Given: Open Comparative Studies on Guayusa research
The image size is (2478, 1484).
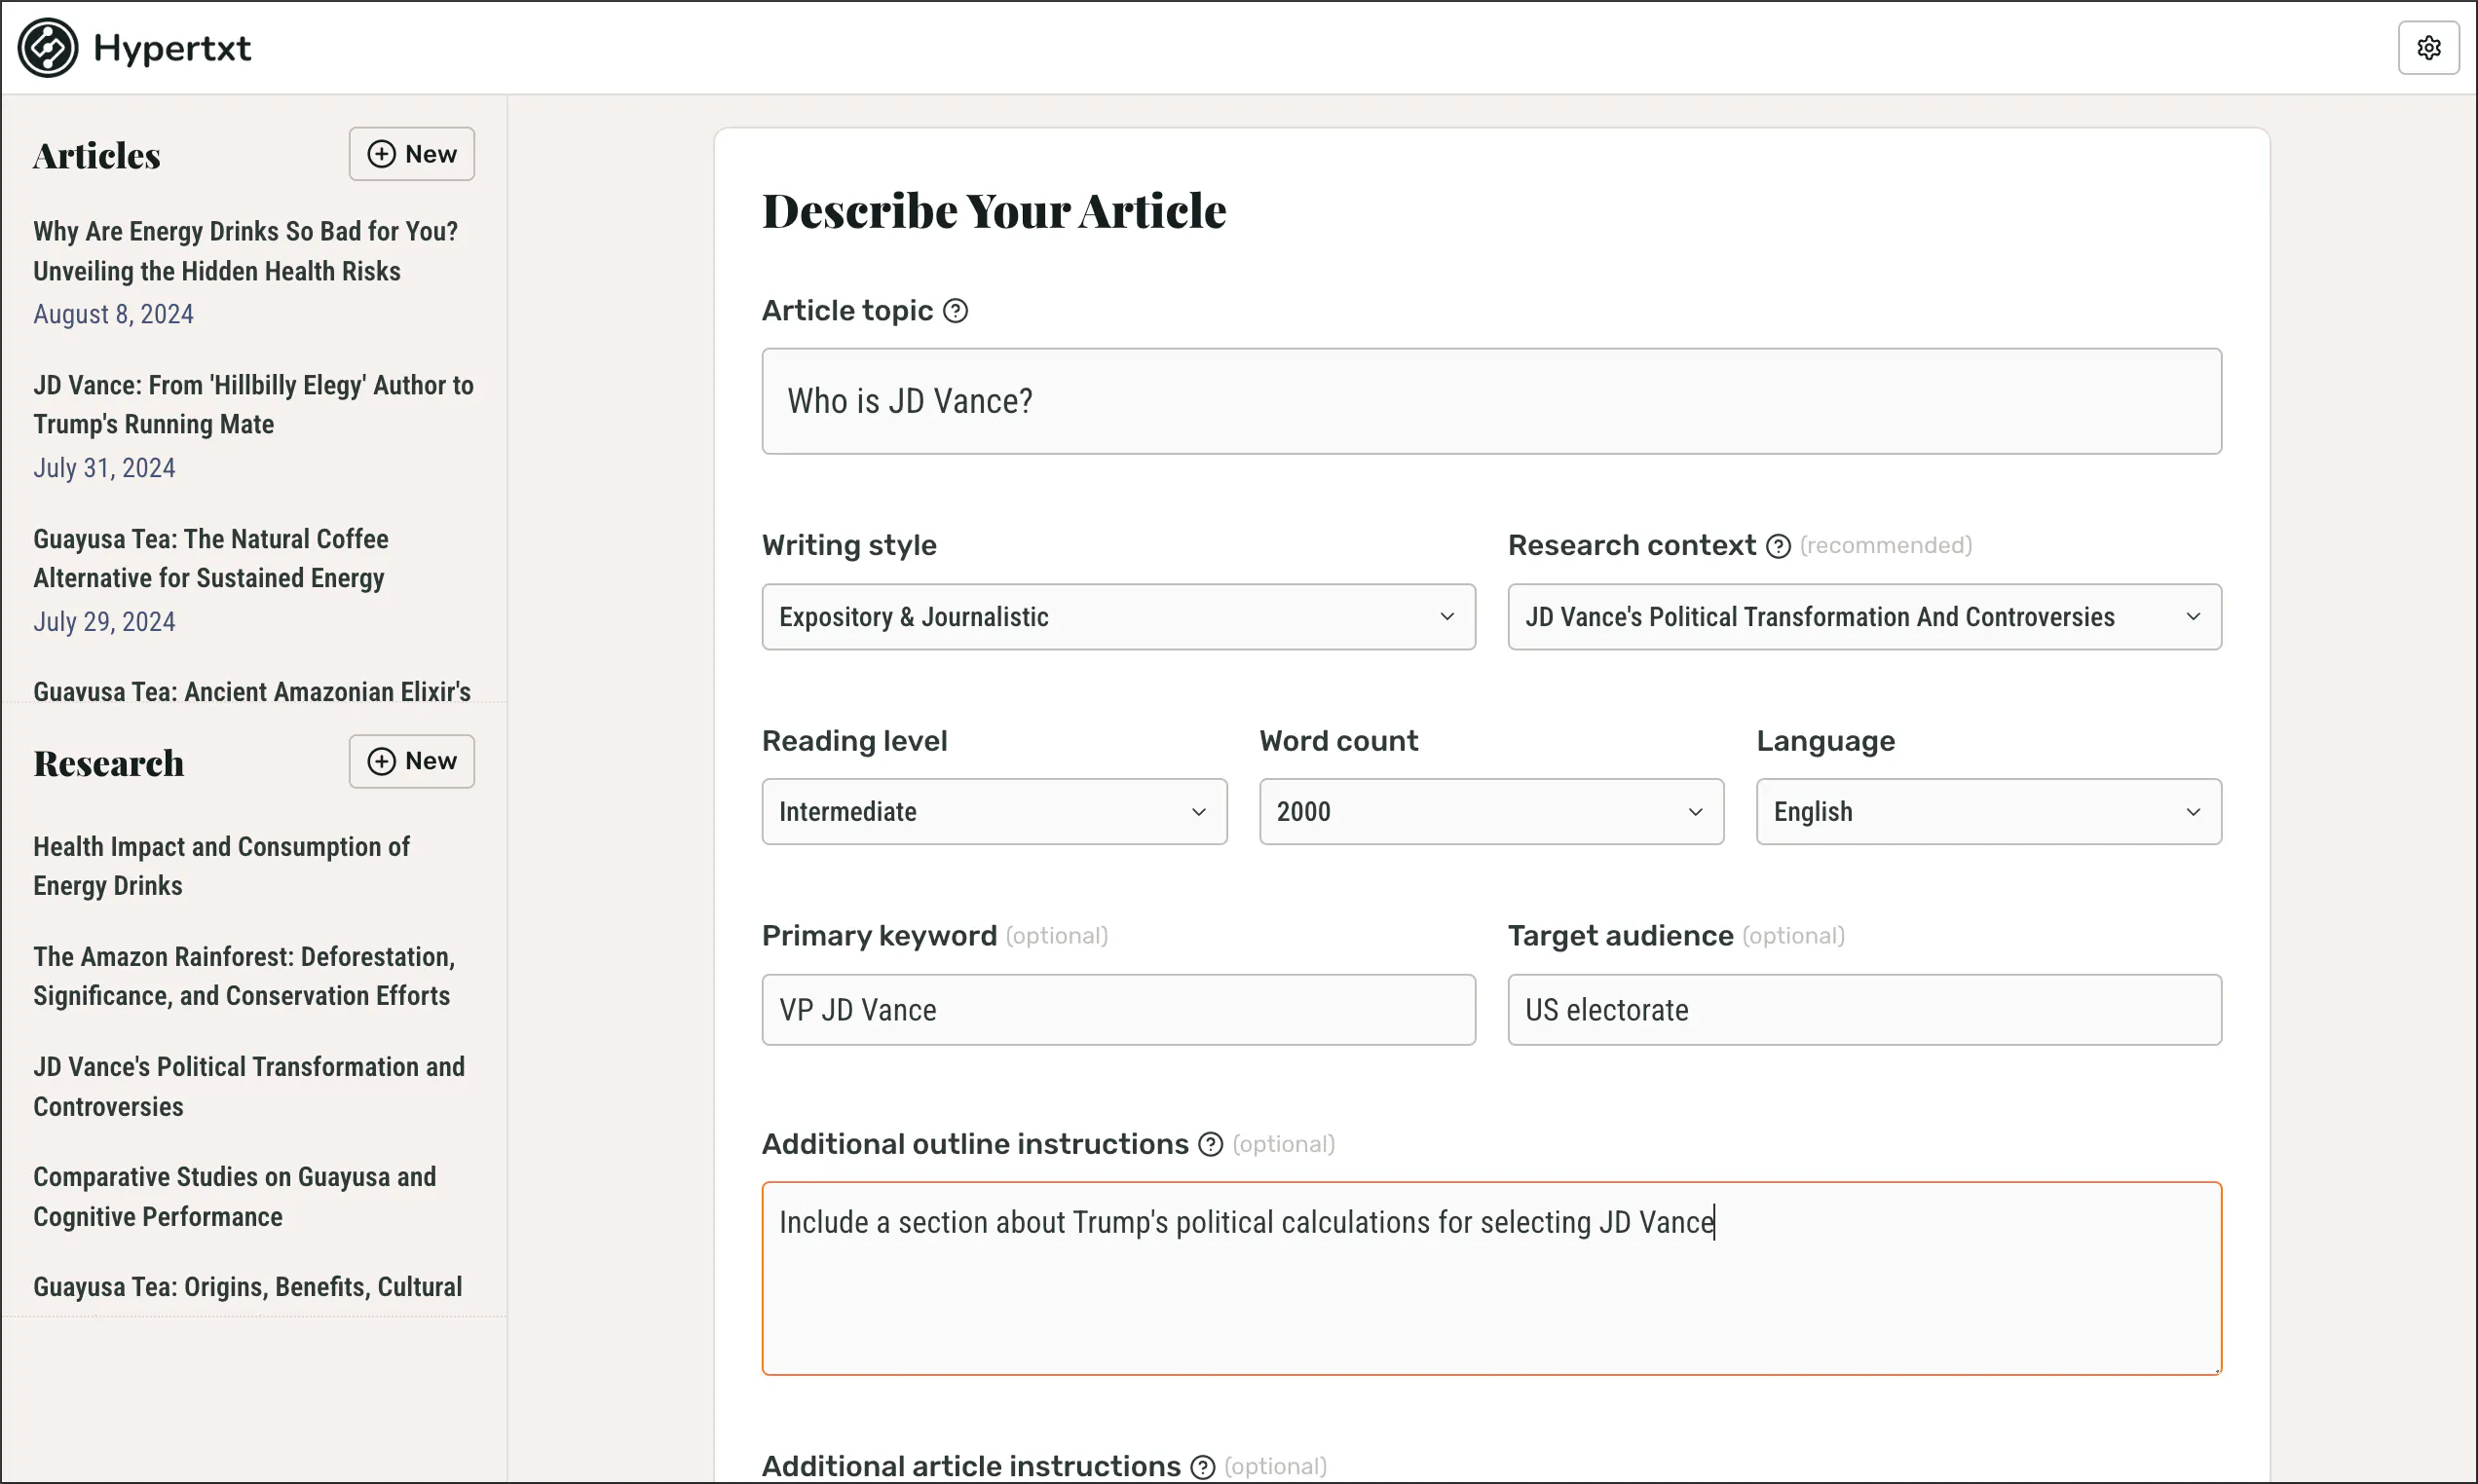Looking at the screenshot, I should coord(234,1196).
